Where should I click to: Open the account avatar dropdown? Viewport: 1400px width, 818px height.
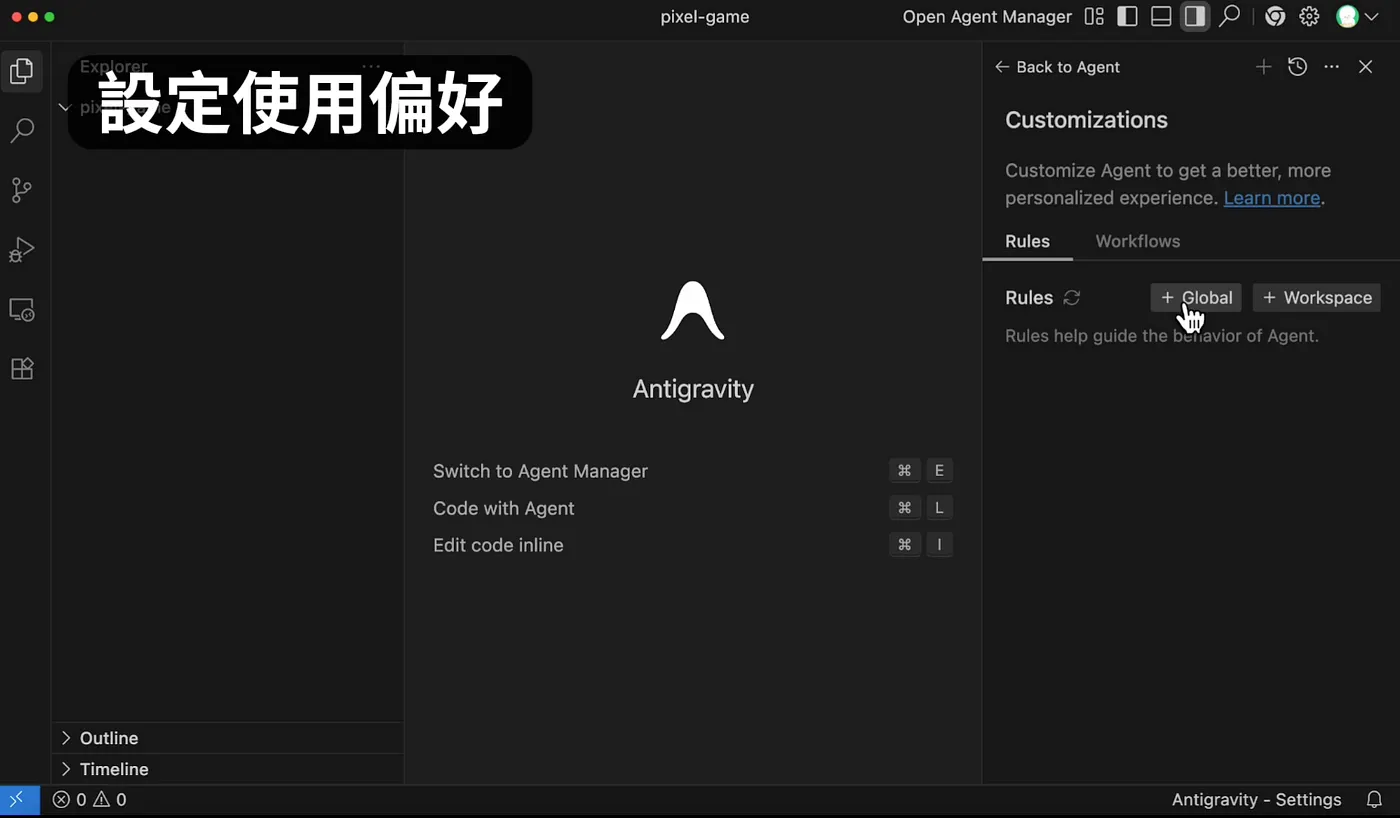(1357, 17)
